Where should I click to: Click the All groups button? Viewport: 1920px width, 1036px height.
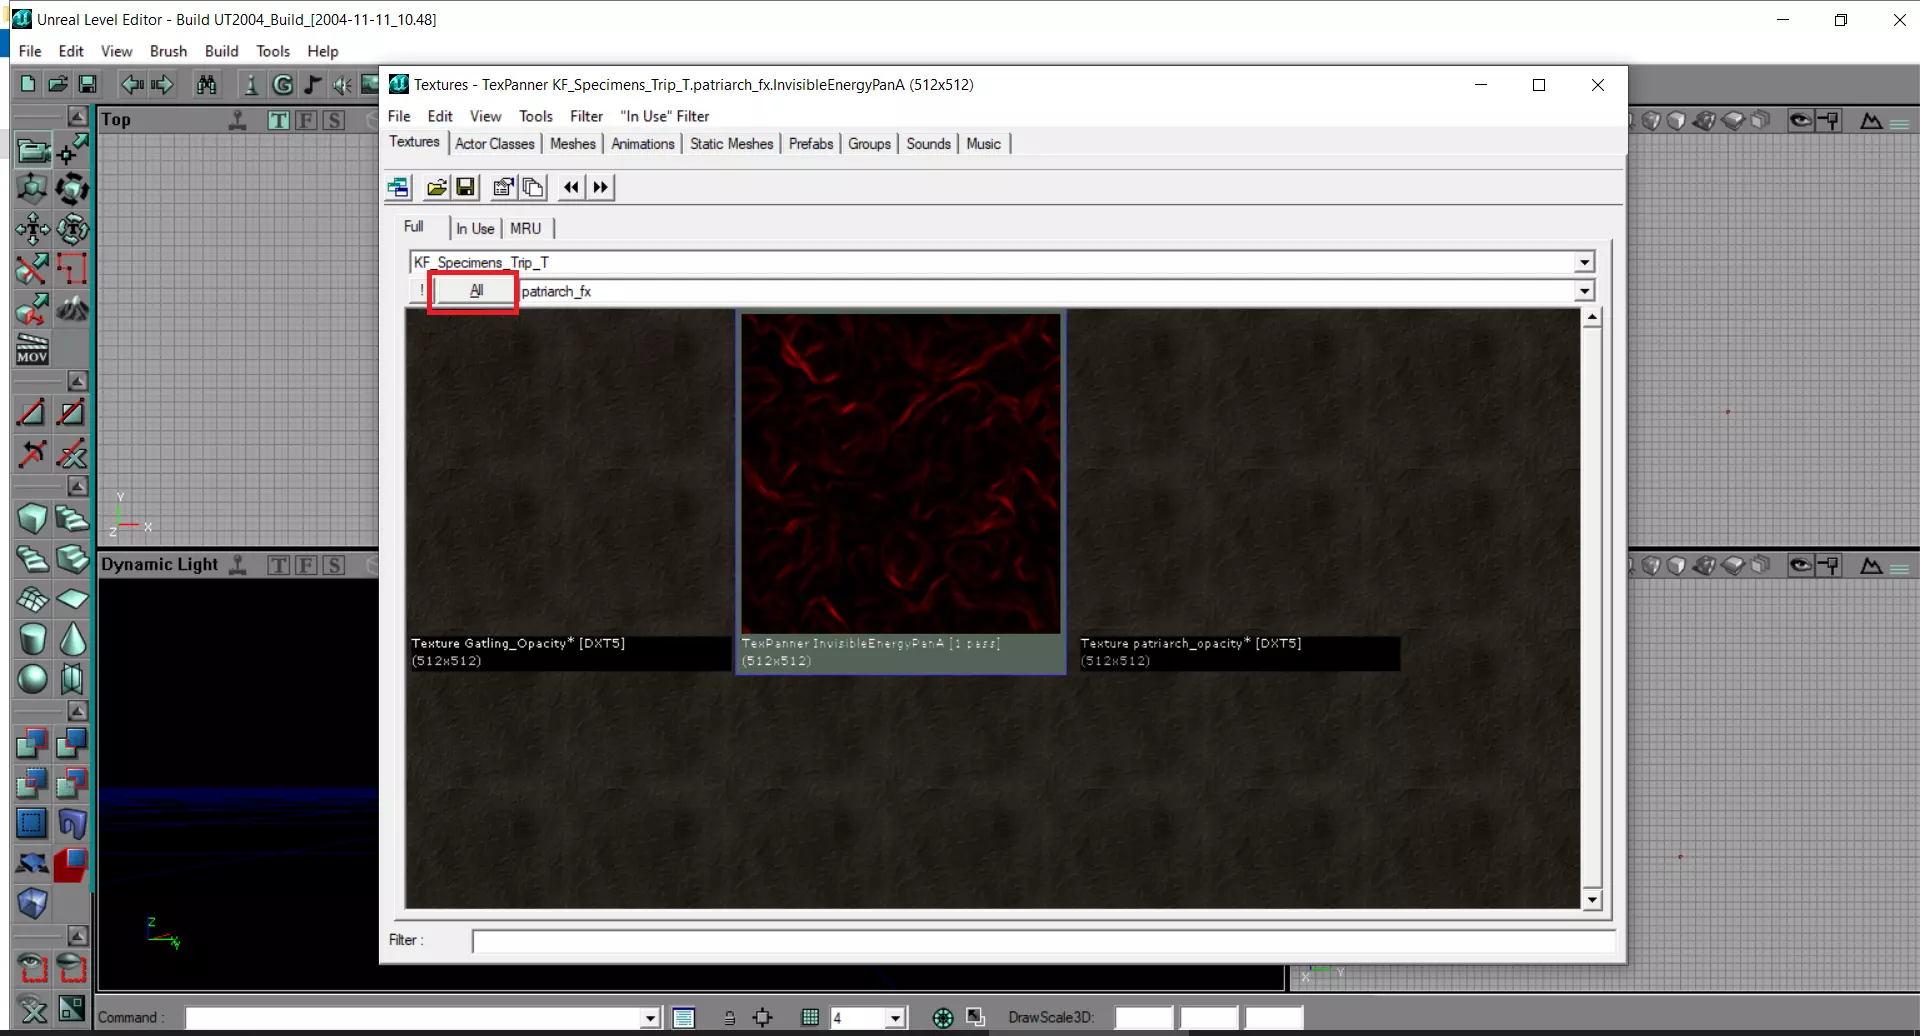476,291
